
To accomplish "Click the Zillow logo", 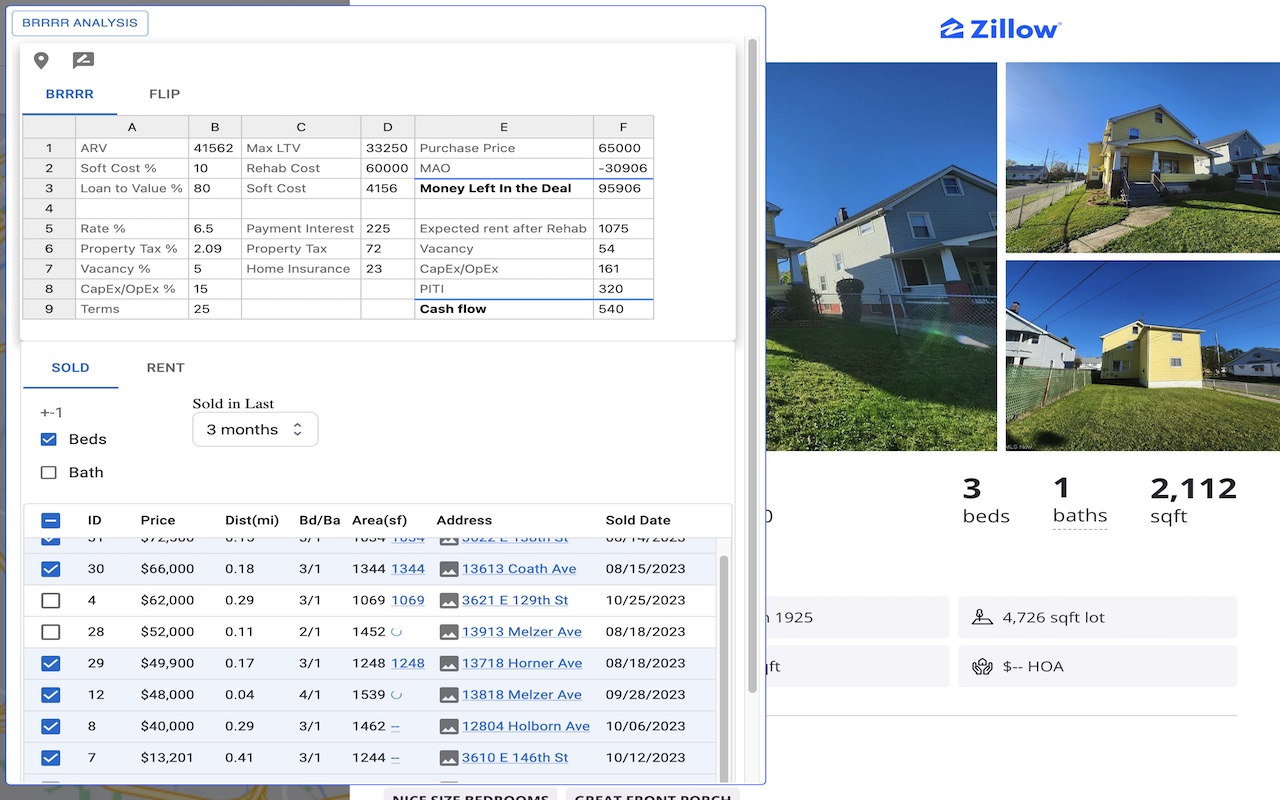I will coord(1000,28).
